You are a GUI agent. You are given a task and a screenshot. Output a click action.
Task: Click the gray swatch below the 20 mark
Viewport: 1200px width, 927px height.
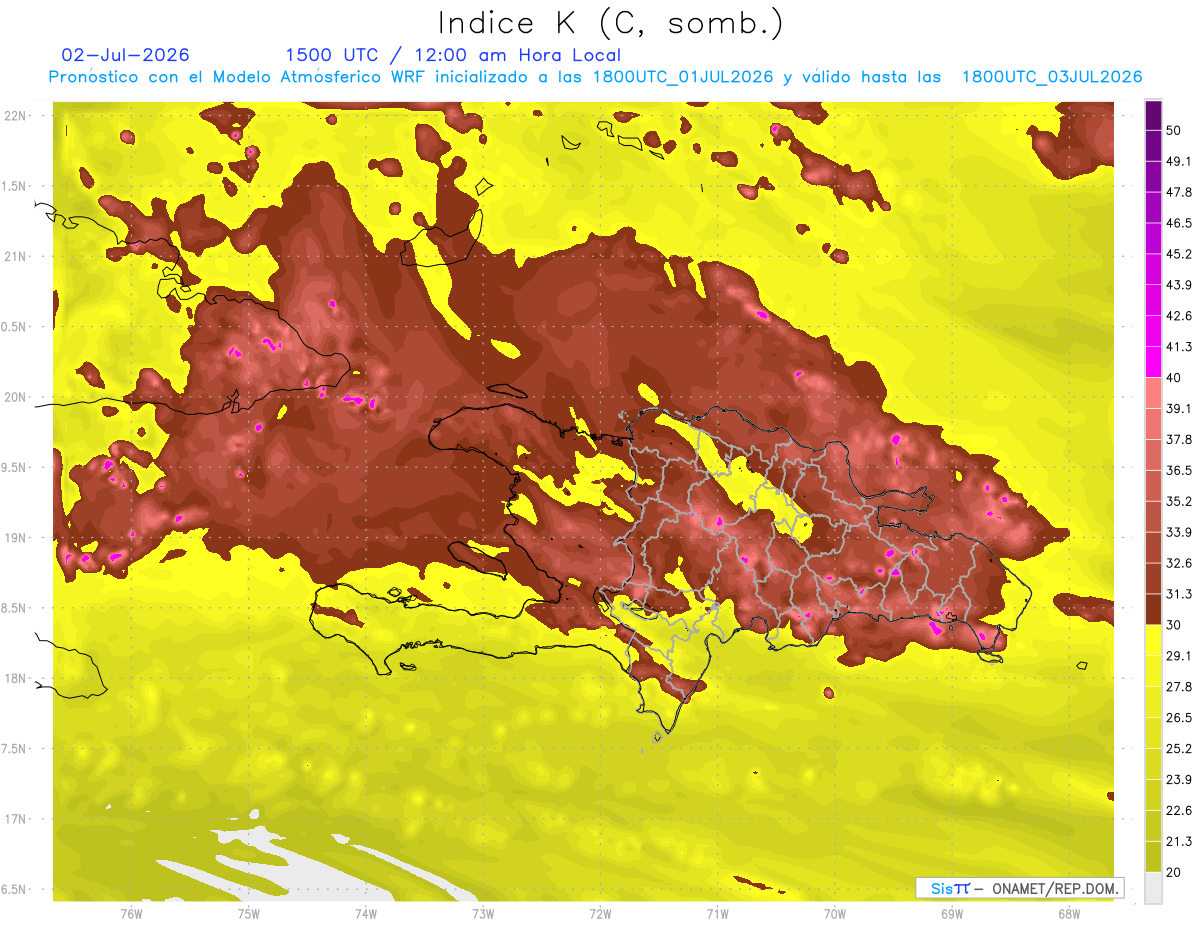point(1153,888)
